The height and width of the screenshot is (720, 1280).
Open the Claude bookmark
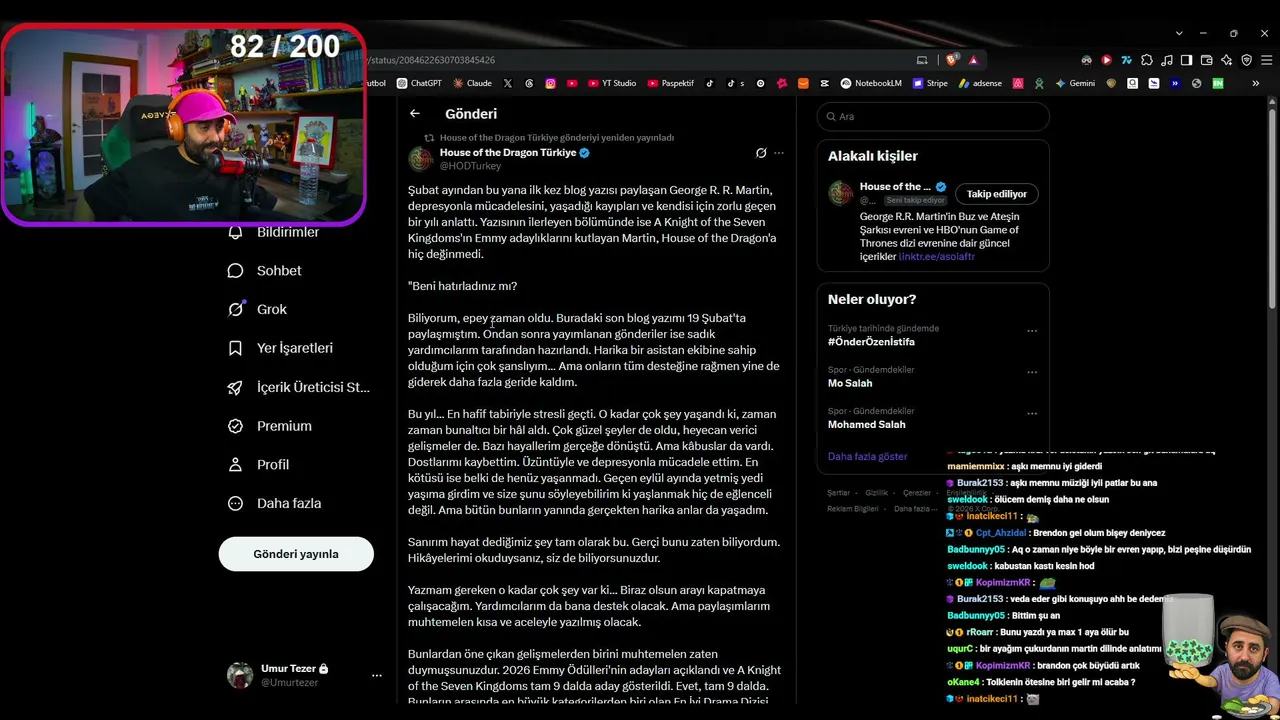click(472, 84)
